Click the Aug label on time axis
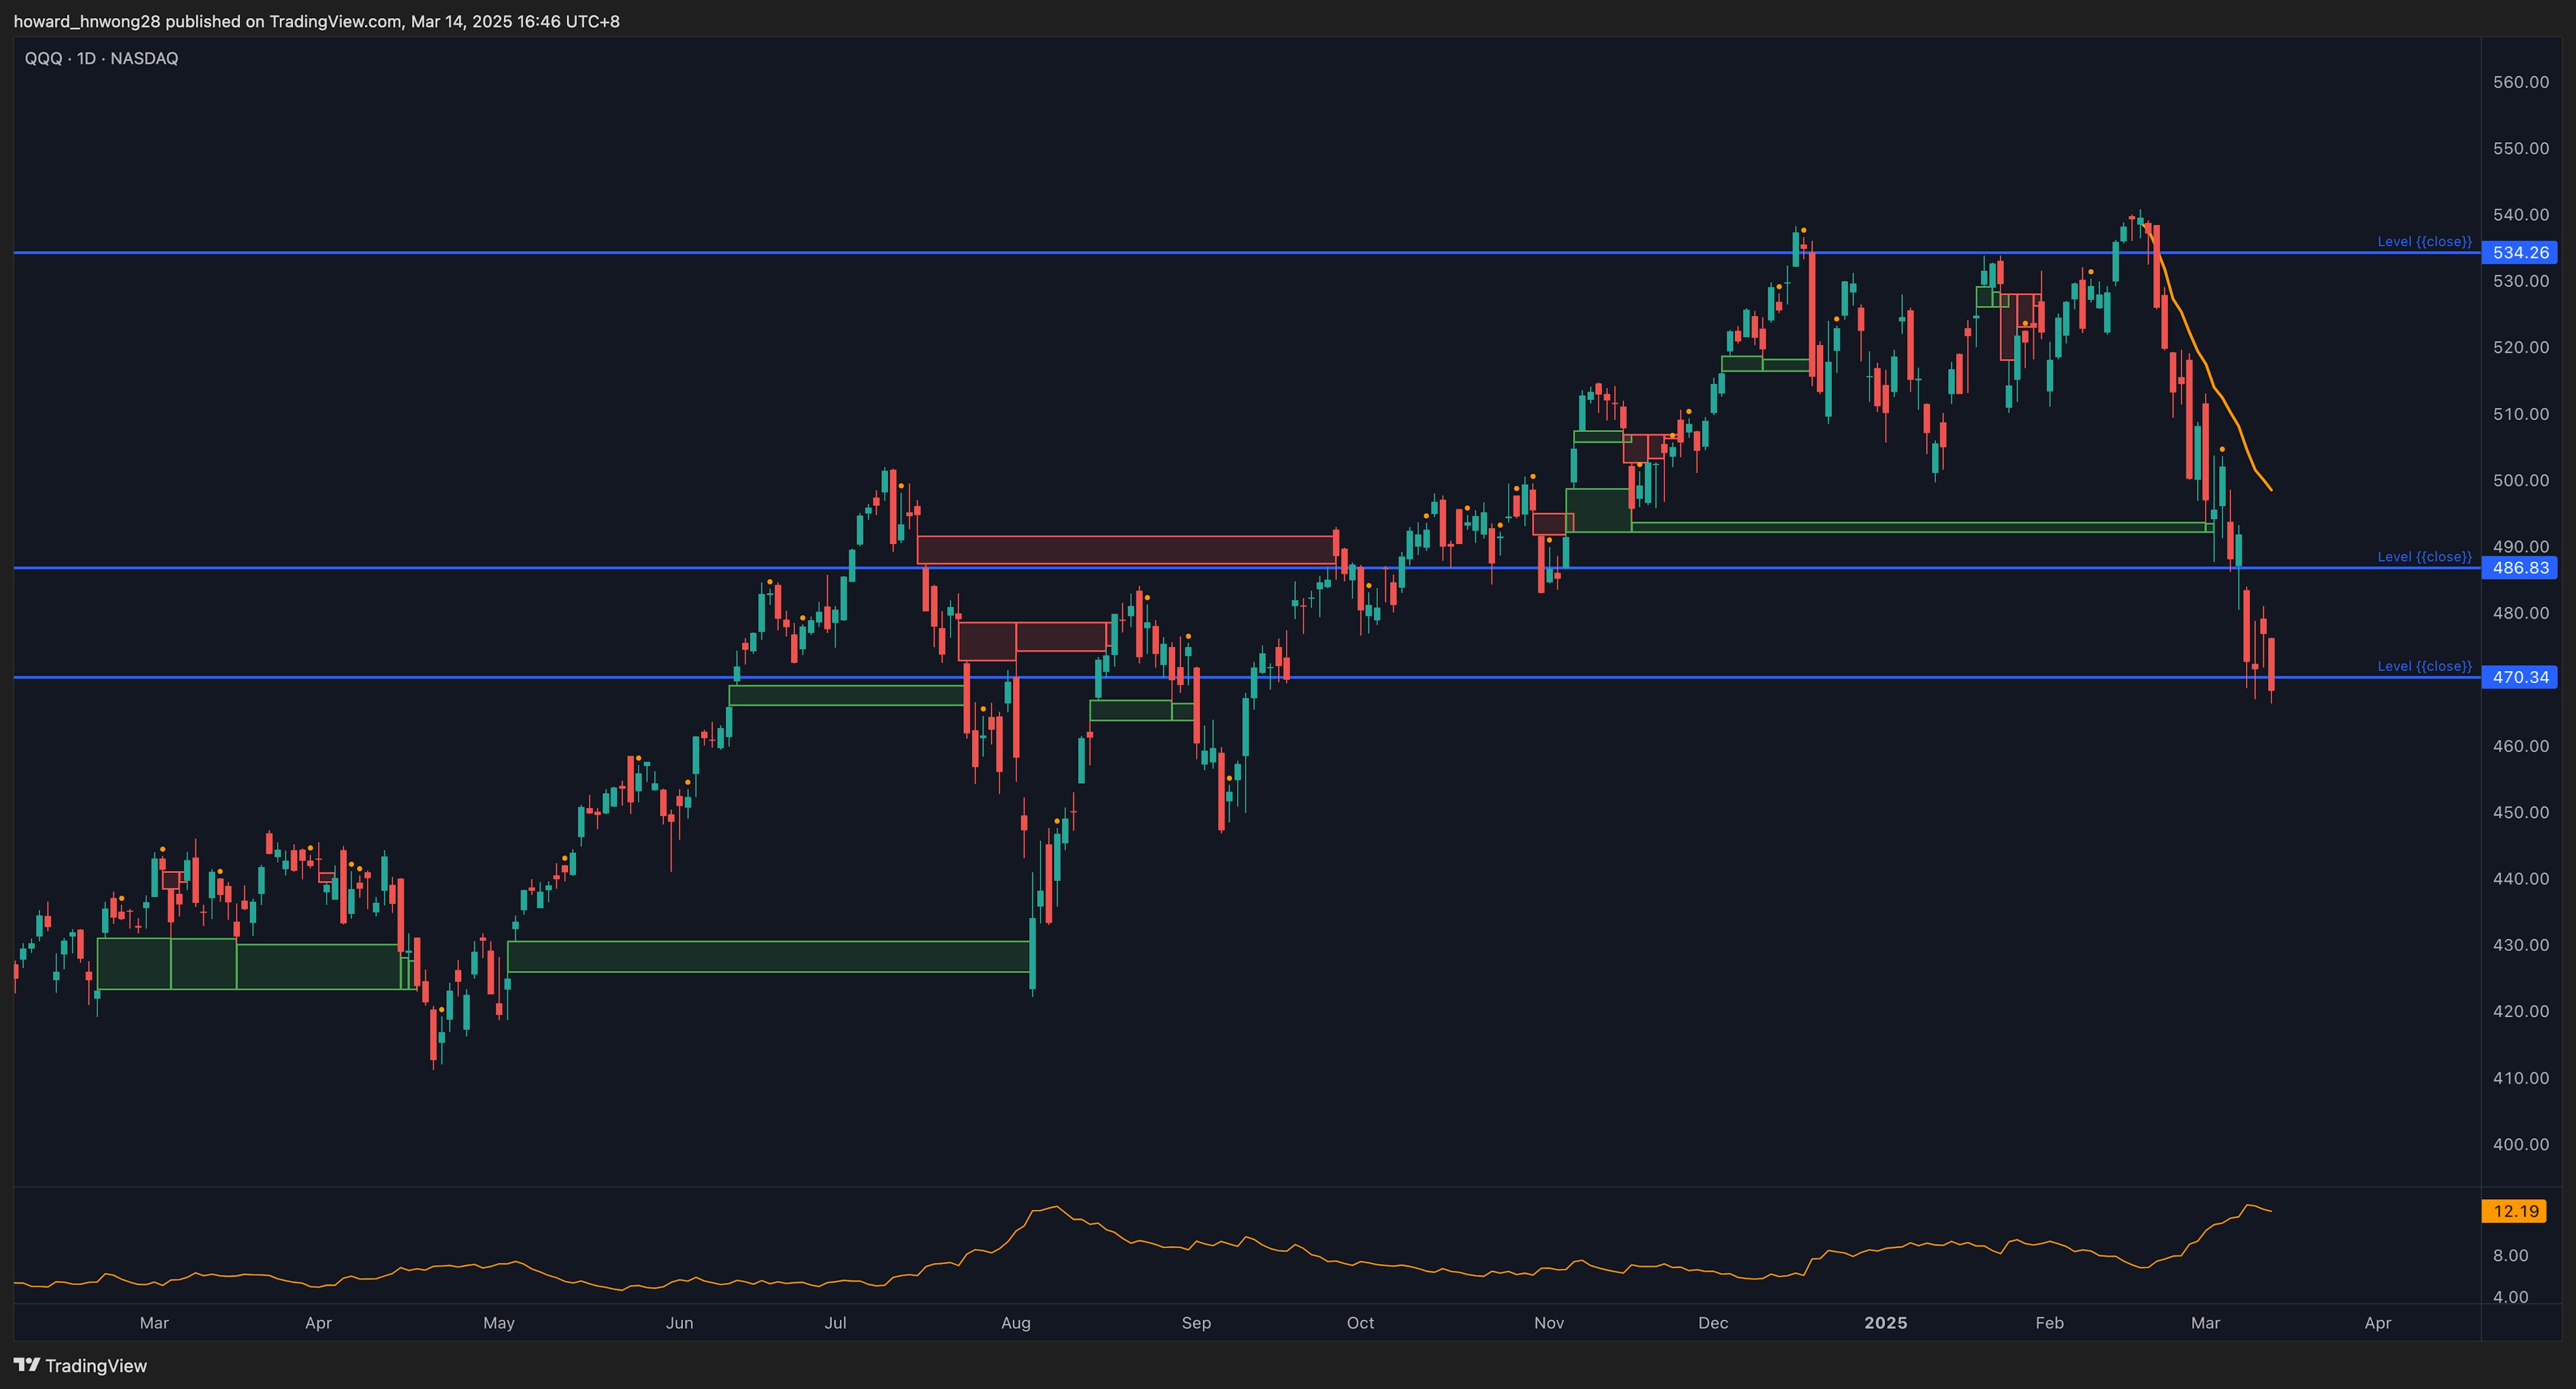 pos(1015,1322)
